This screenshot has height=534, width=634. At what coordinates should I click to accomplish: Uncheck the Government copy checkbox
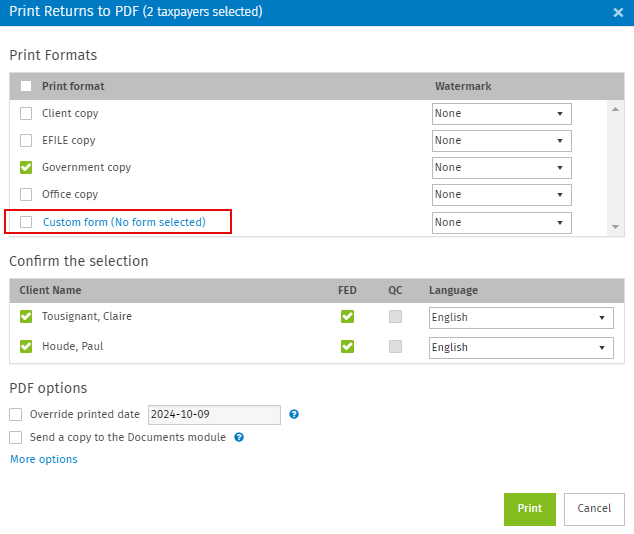point(26,167)
